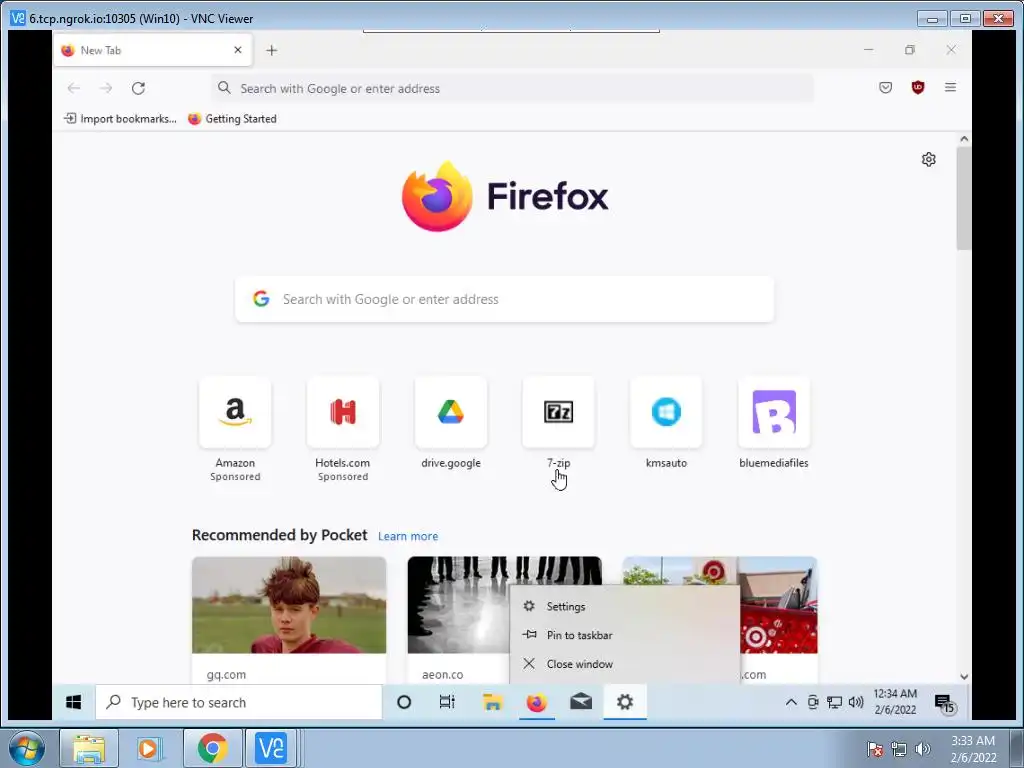Open Import bookmarks toolbar item

[x=120, y=119]
